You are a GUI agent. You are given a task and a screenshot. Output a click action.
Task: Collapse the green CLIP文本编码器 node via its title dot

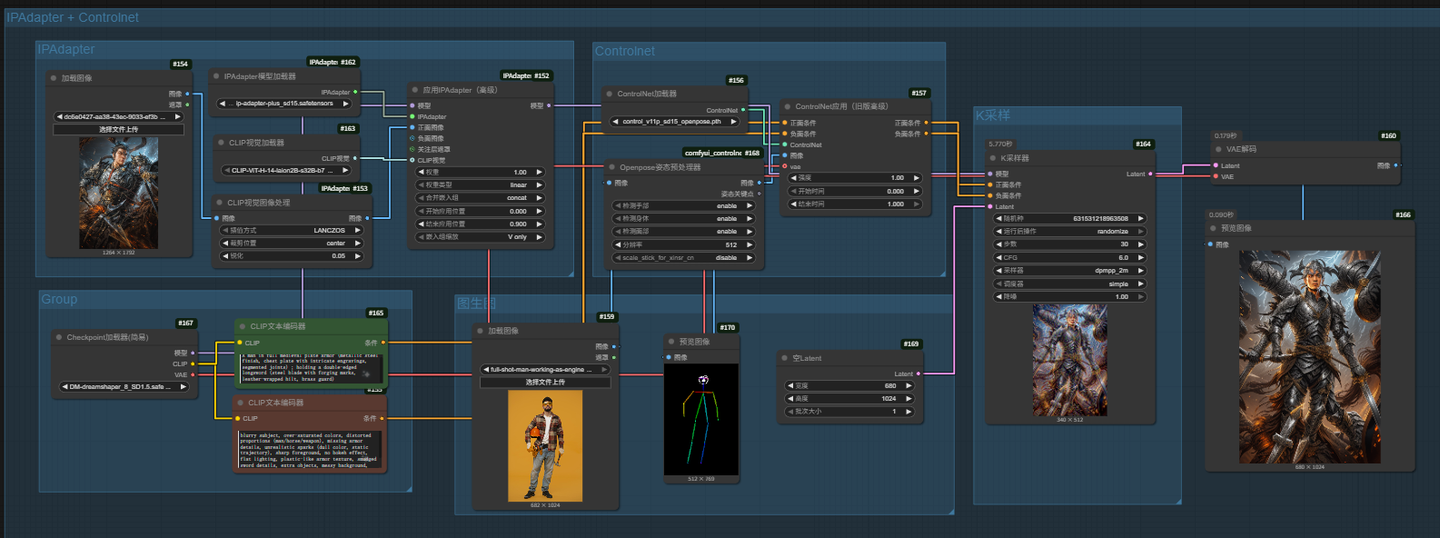pos(241,326)
